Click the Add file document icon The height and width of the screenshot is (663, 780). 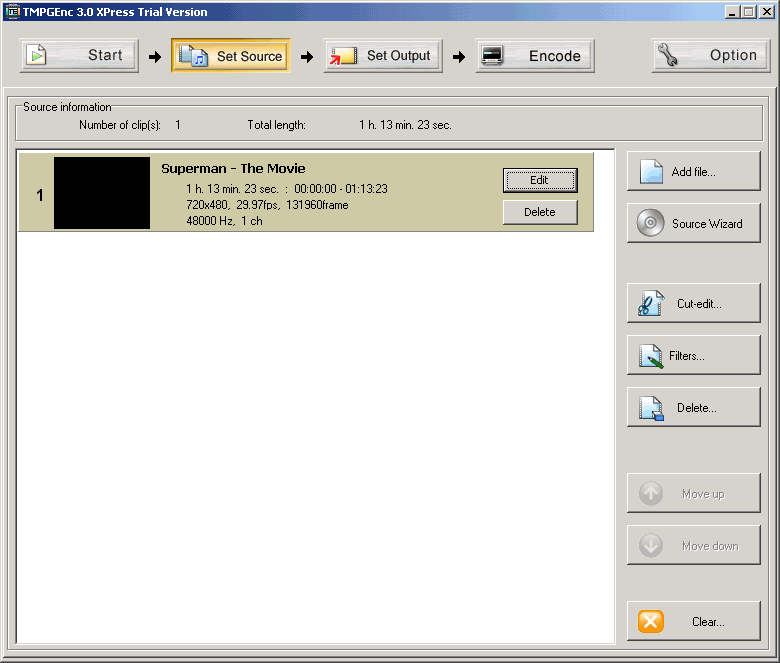click(651, 171)
